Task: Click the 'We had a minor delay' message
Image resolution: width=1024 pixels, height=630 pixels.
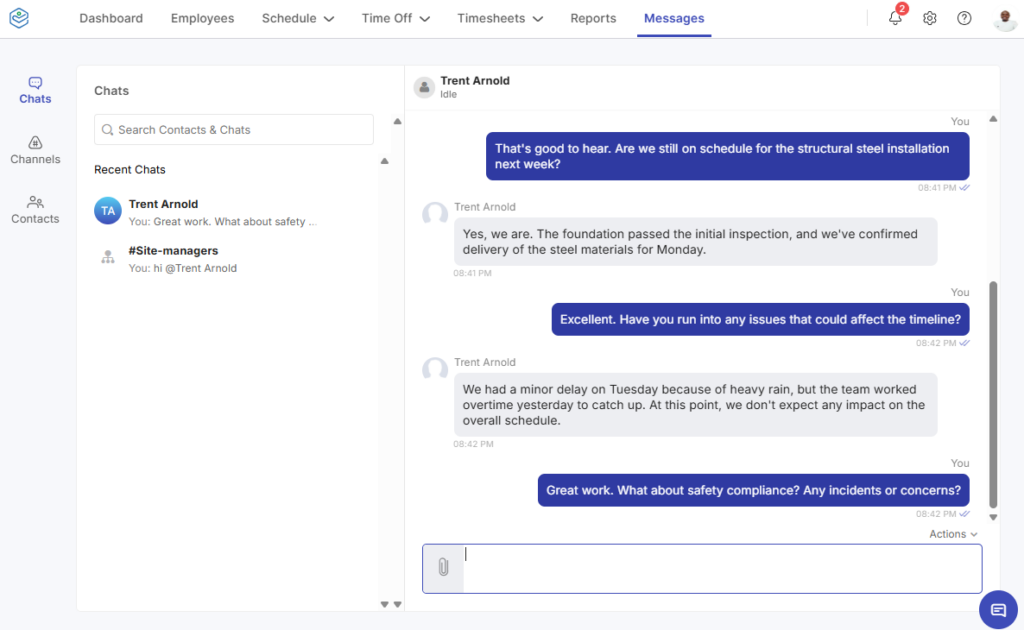Action: click(696, 405)
